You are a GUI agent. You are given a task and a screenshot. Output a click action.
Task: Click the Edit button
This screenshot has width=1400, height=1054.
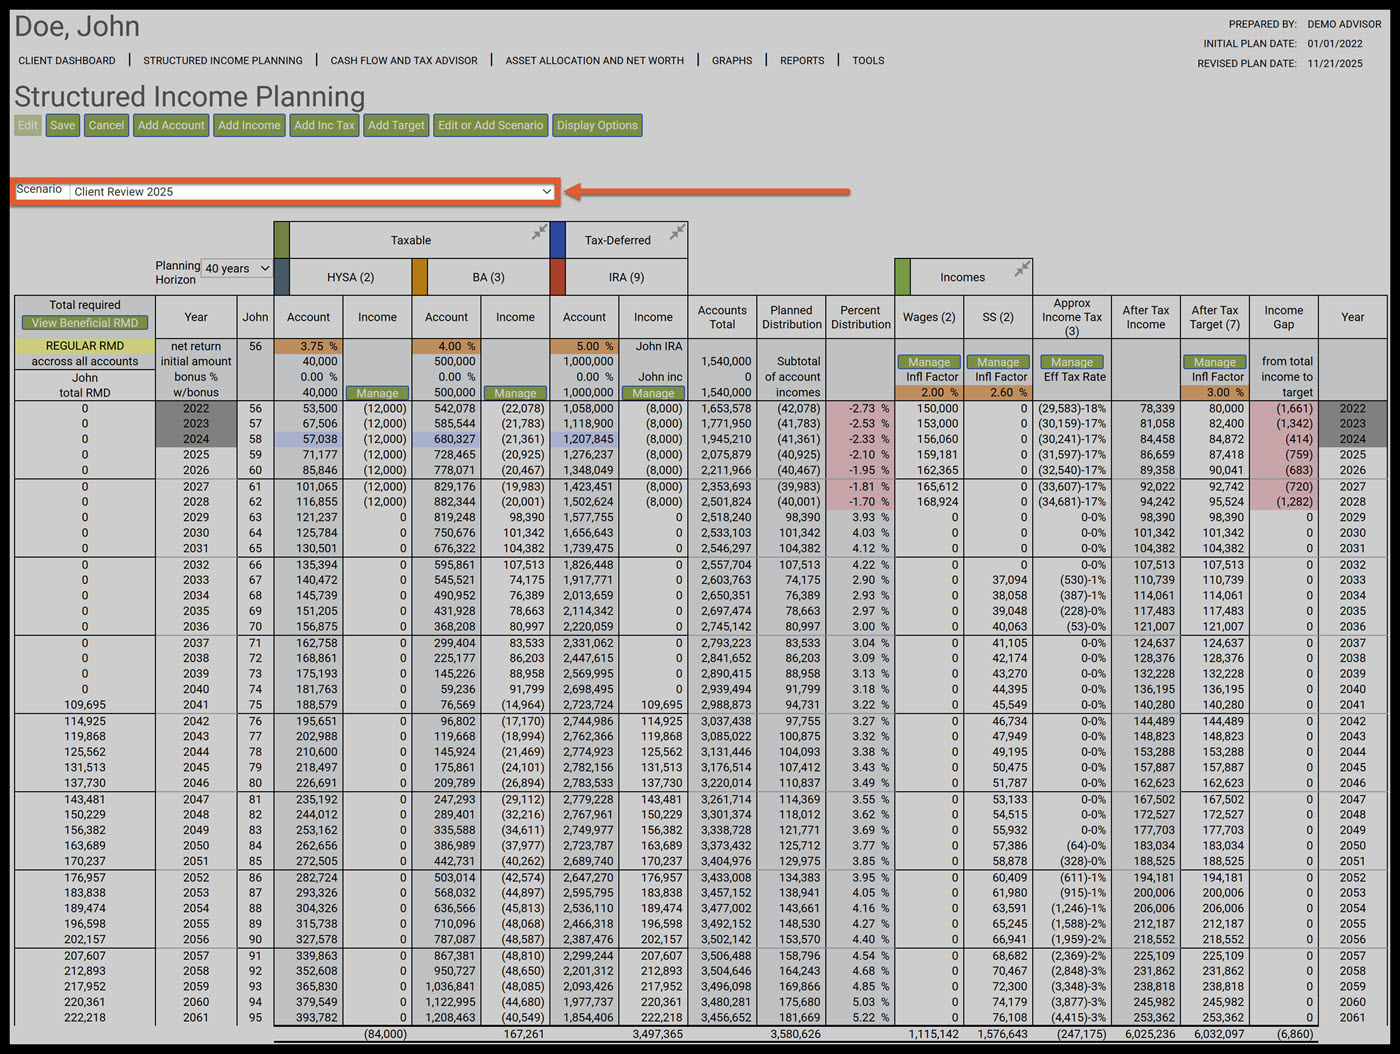[x=27, y=125]
